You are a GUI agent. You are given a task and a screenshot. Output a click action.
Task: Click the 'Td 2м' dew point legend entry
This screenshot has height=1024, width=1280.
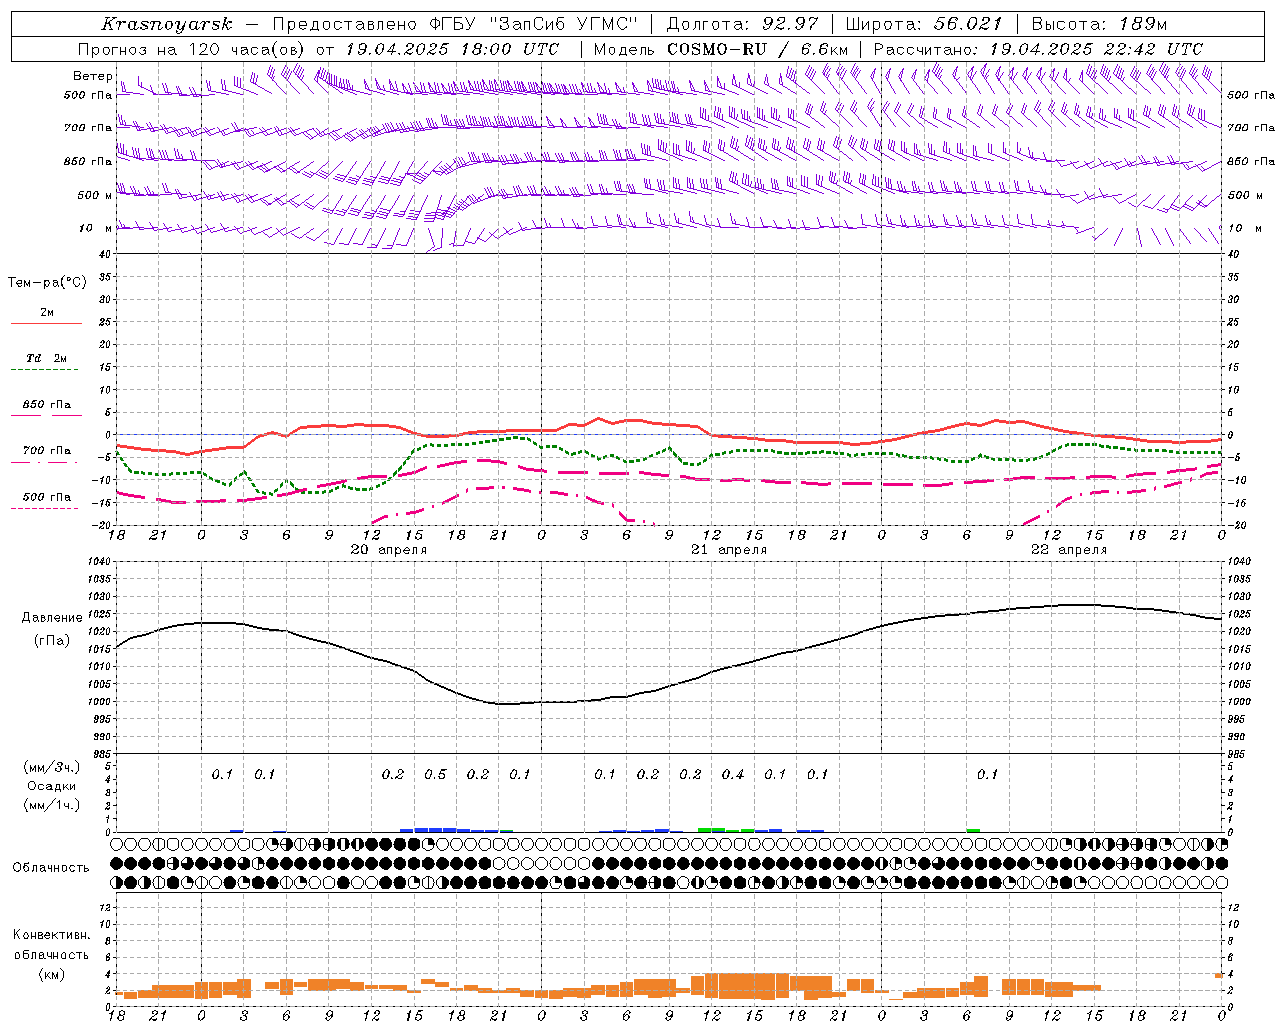[x=47, y=358]
